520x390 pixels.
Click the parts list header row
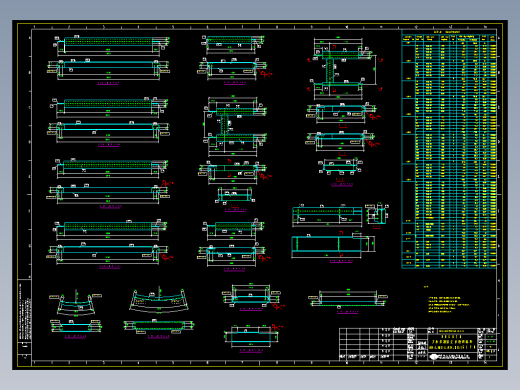449,37
